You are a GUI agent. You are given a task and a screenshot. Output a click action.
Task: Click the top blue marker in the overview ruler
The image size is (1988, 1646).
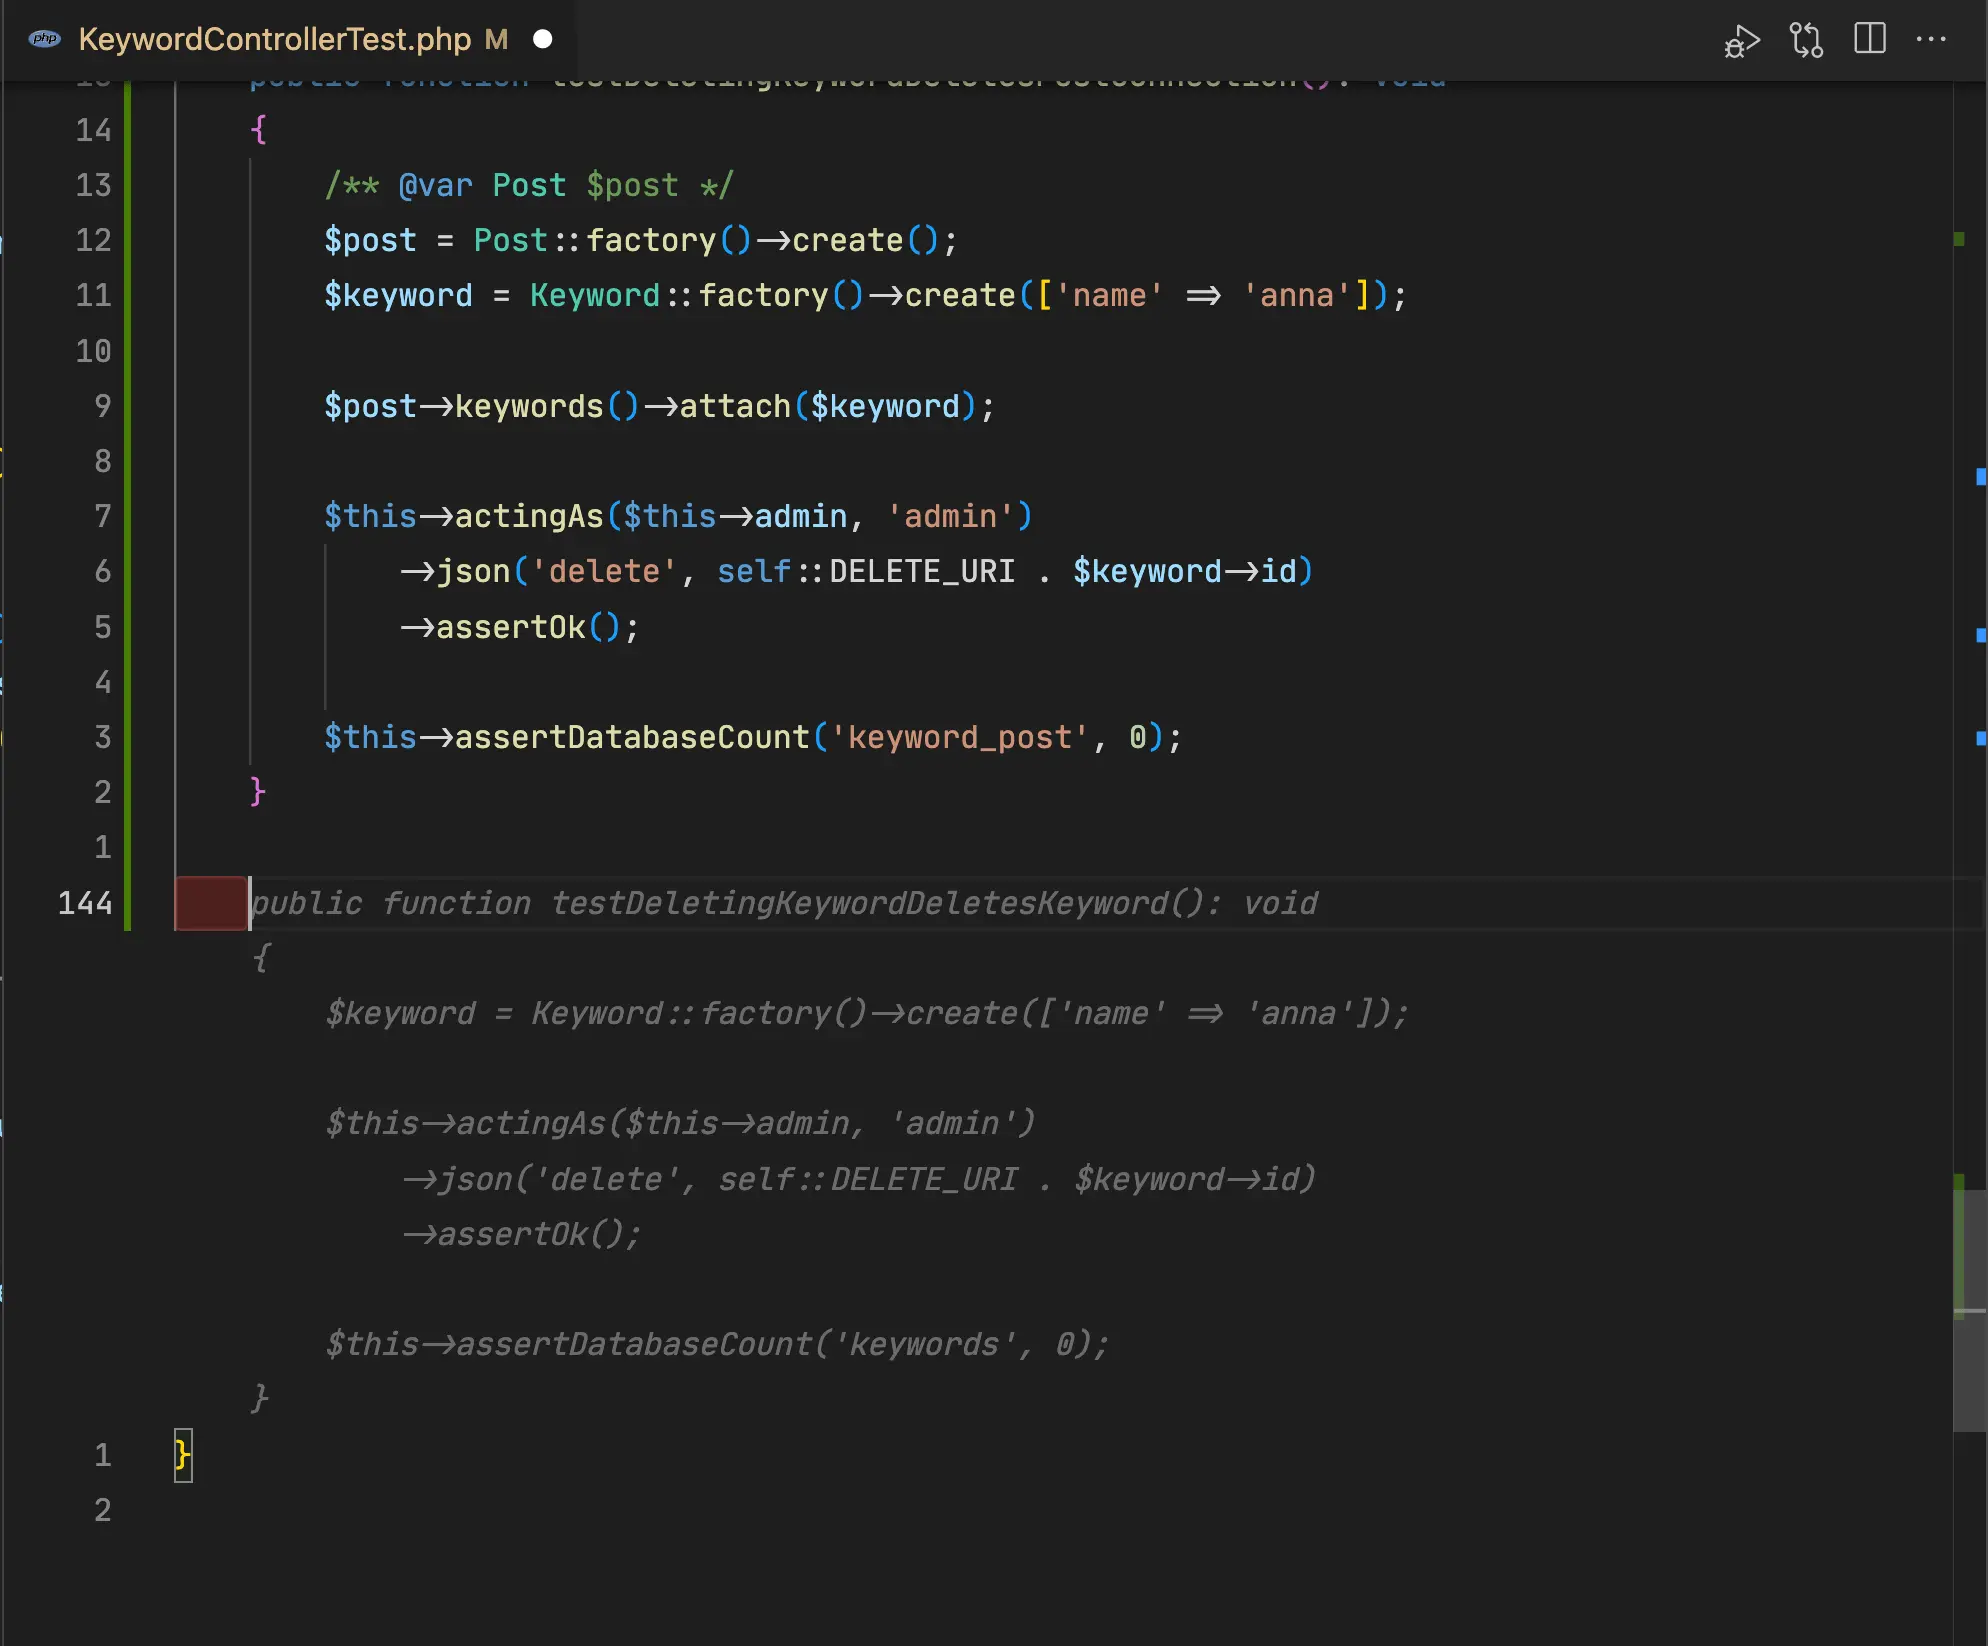click(1980, 477)
